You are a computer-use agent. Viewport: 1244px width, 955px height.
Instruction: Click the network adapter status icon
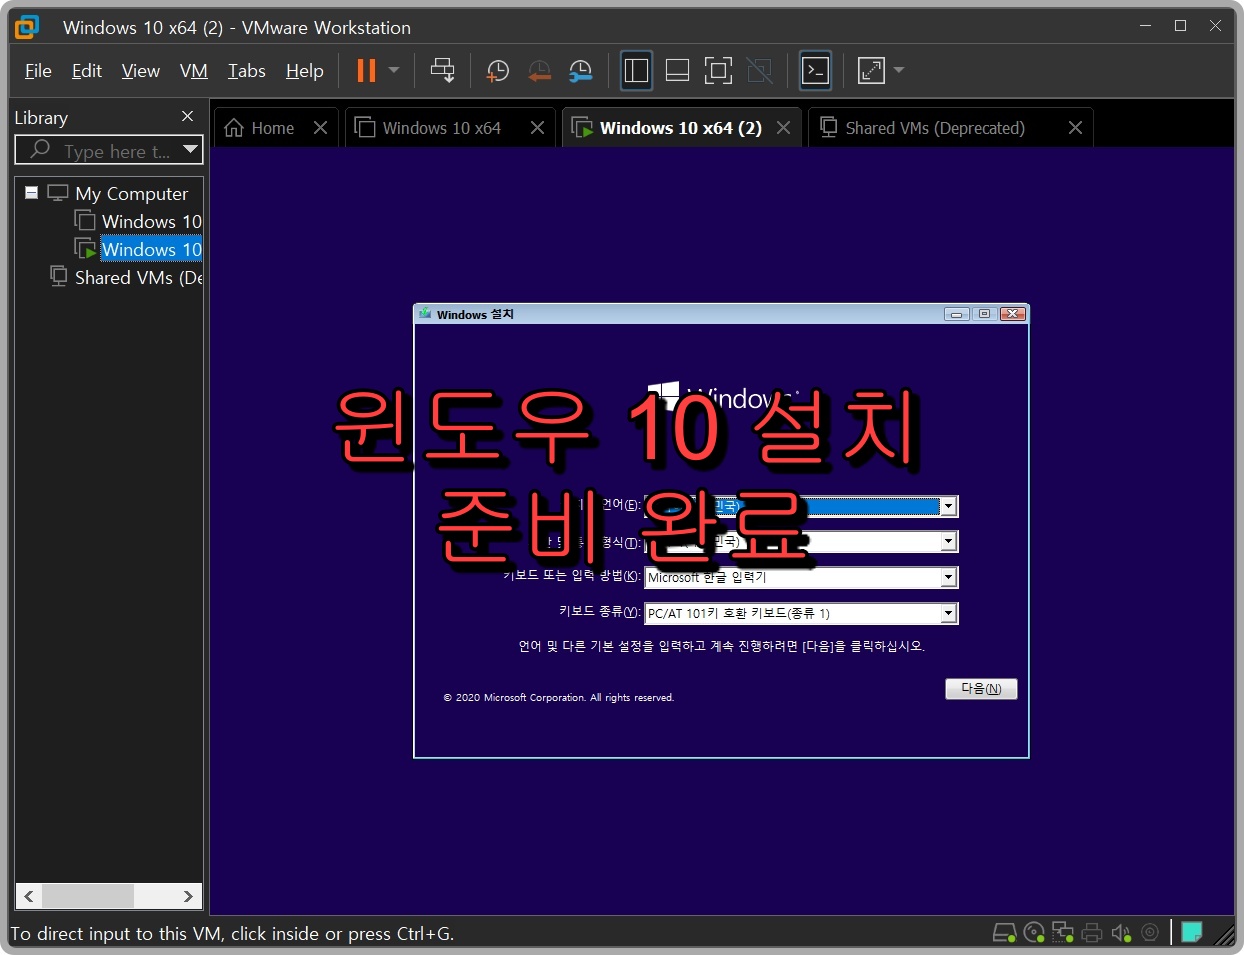(x=1062, y=931)
